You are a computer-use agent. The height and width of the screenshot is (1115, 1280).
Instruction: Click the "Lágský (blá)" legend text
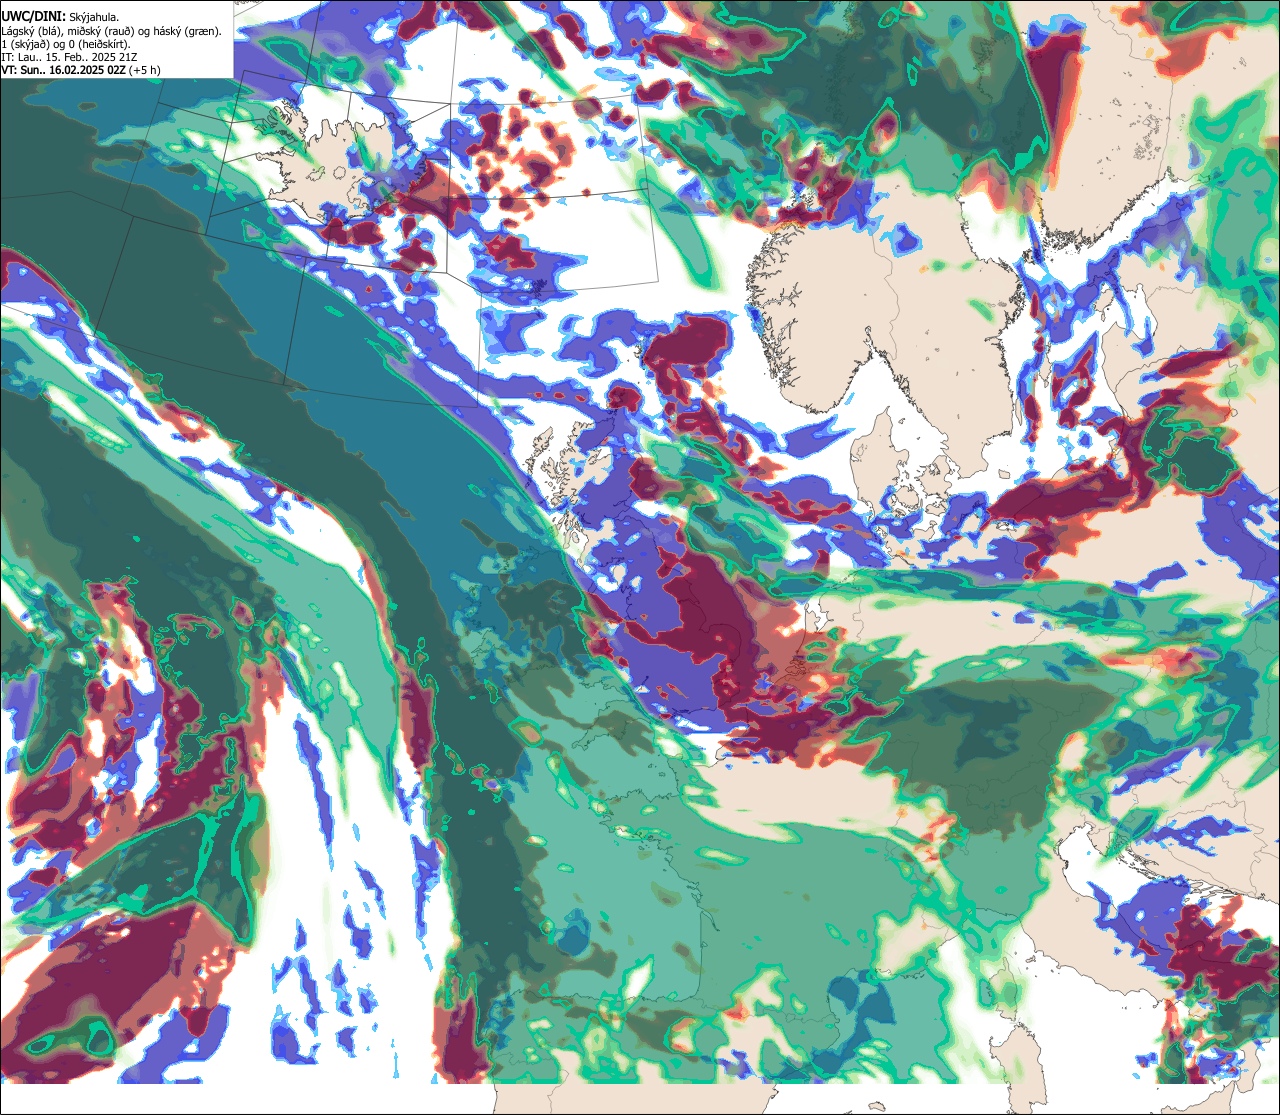pyautogui.click(x=31, y=32)
